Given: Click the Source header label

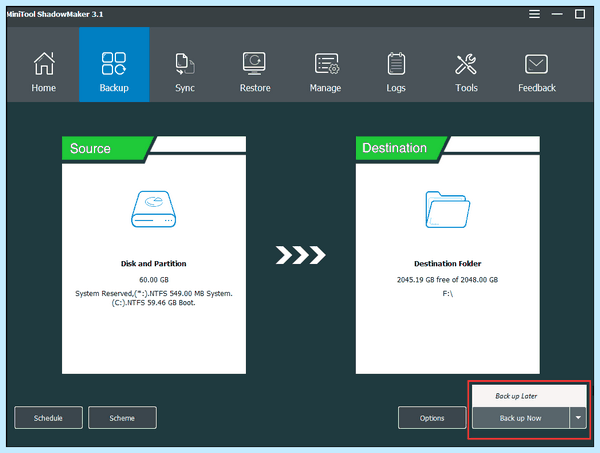Looking at the screenshot, I should pos(90,148).
